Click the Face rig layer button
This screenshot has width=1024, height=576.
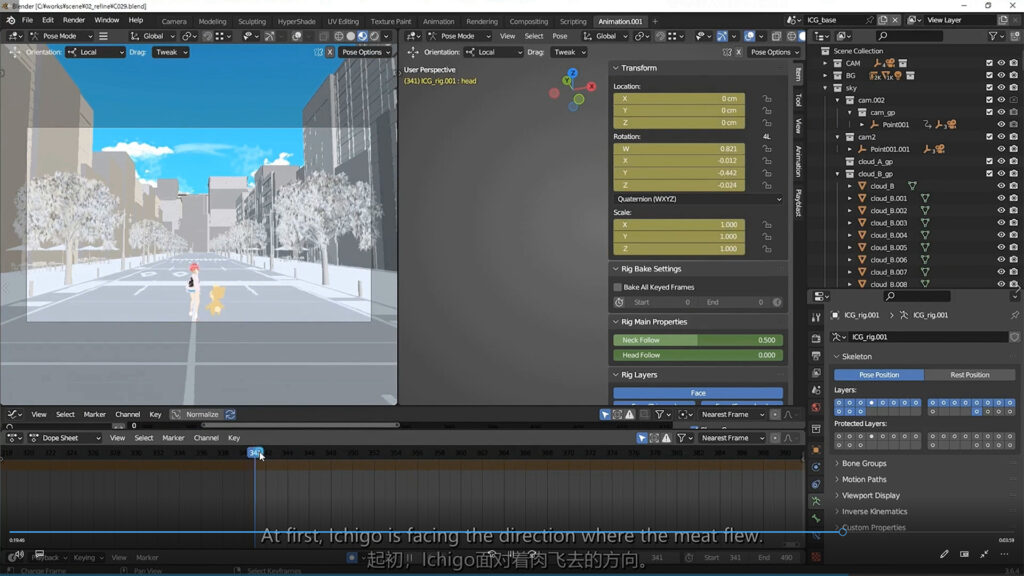tap(698, 393)
